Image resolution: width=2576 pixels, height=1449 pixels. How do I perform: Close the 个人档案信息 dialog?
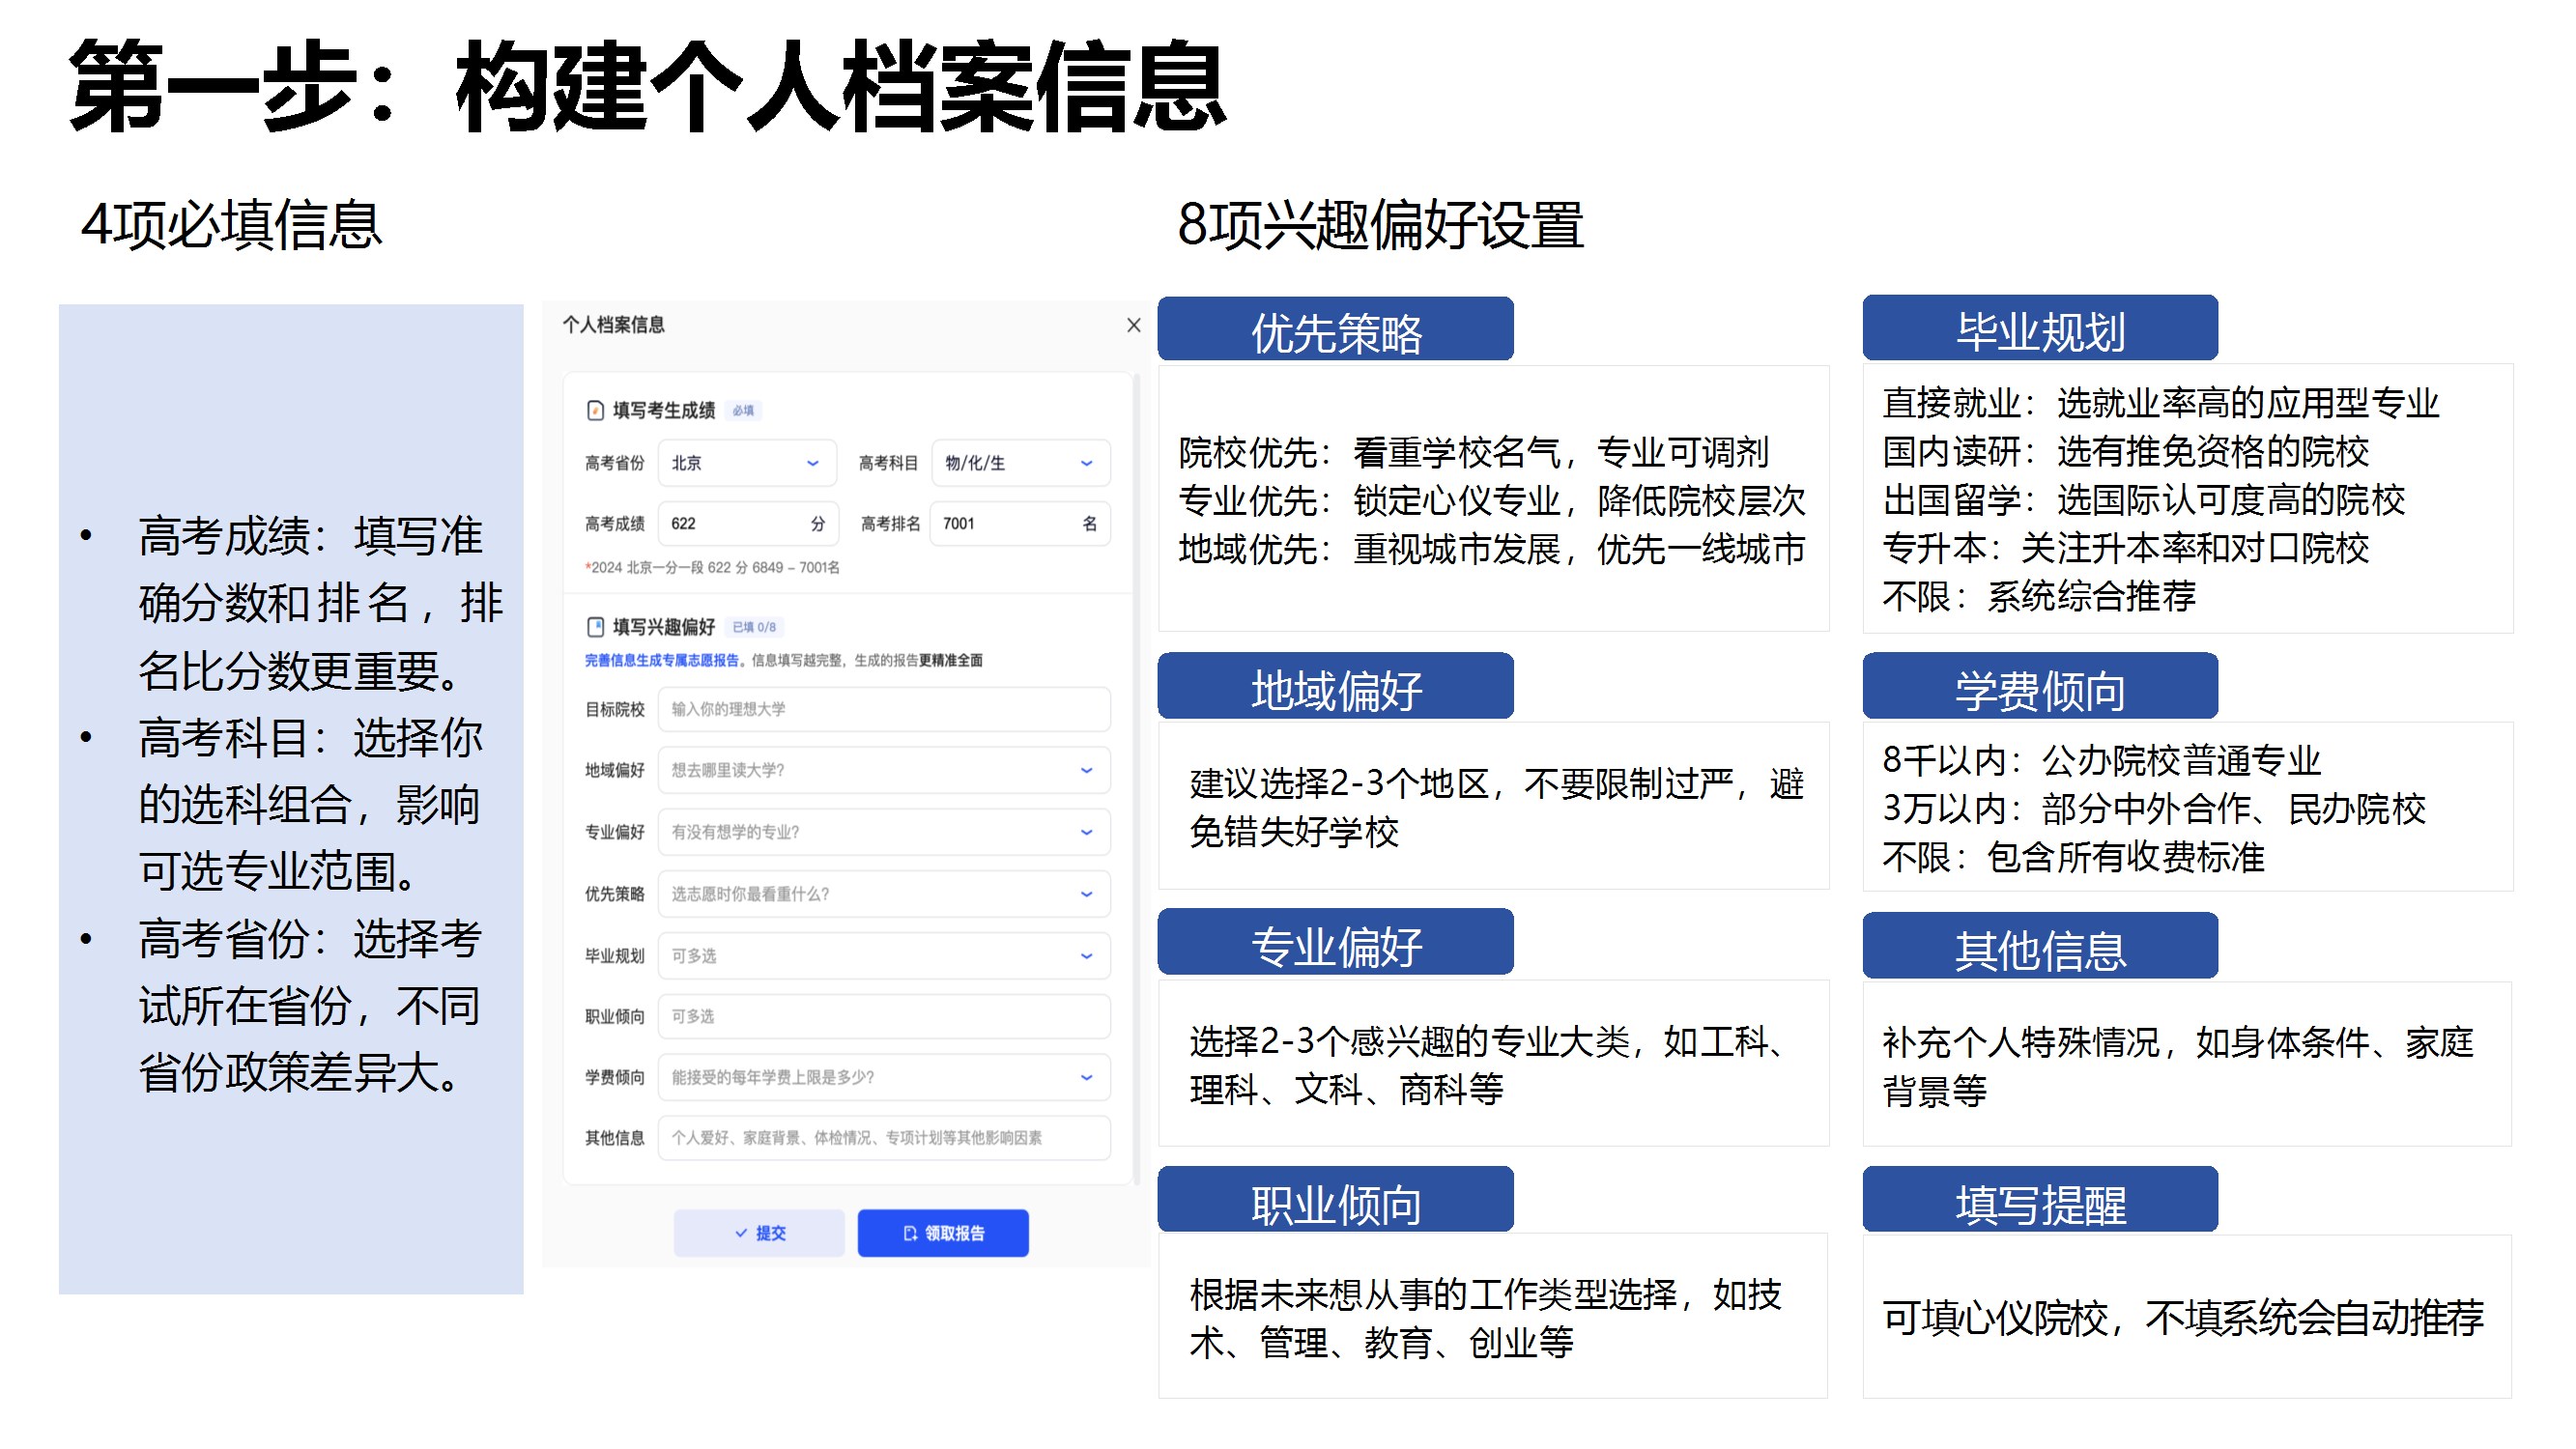click(x=1133, y=325)
